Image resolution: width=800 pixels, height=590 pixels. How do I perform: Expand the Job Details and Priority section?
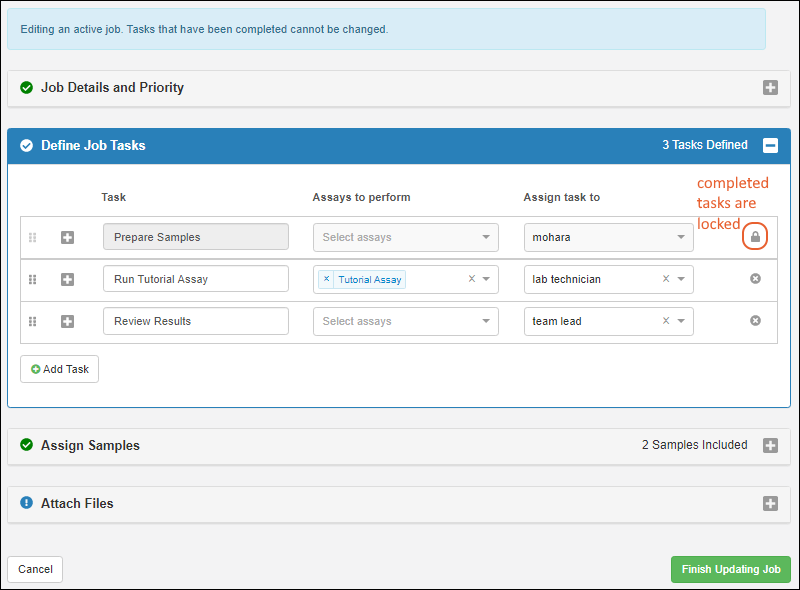(x=770, y=87)
